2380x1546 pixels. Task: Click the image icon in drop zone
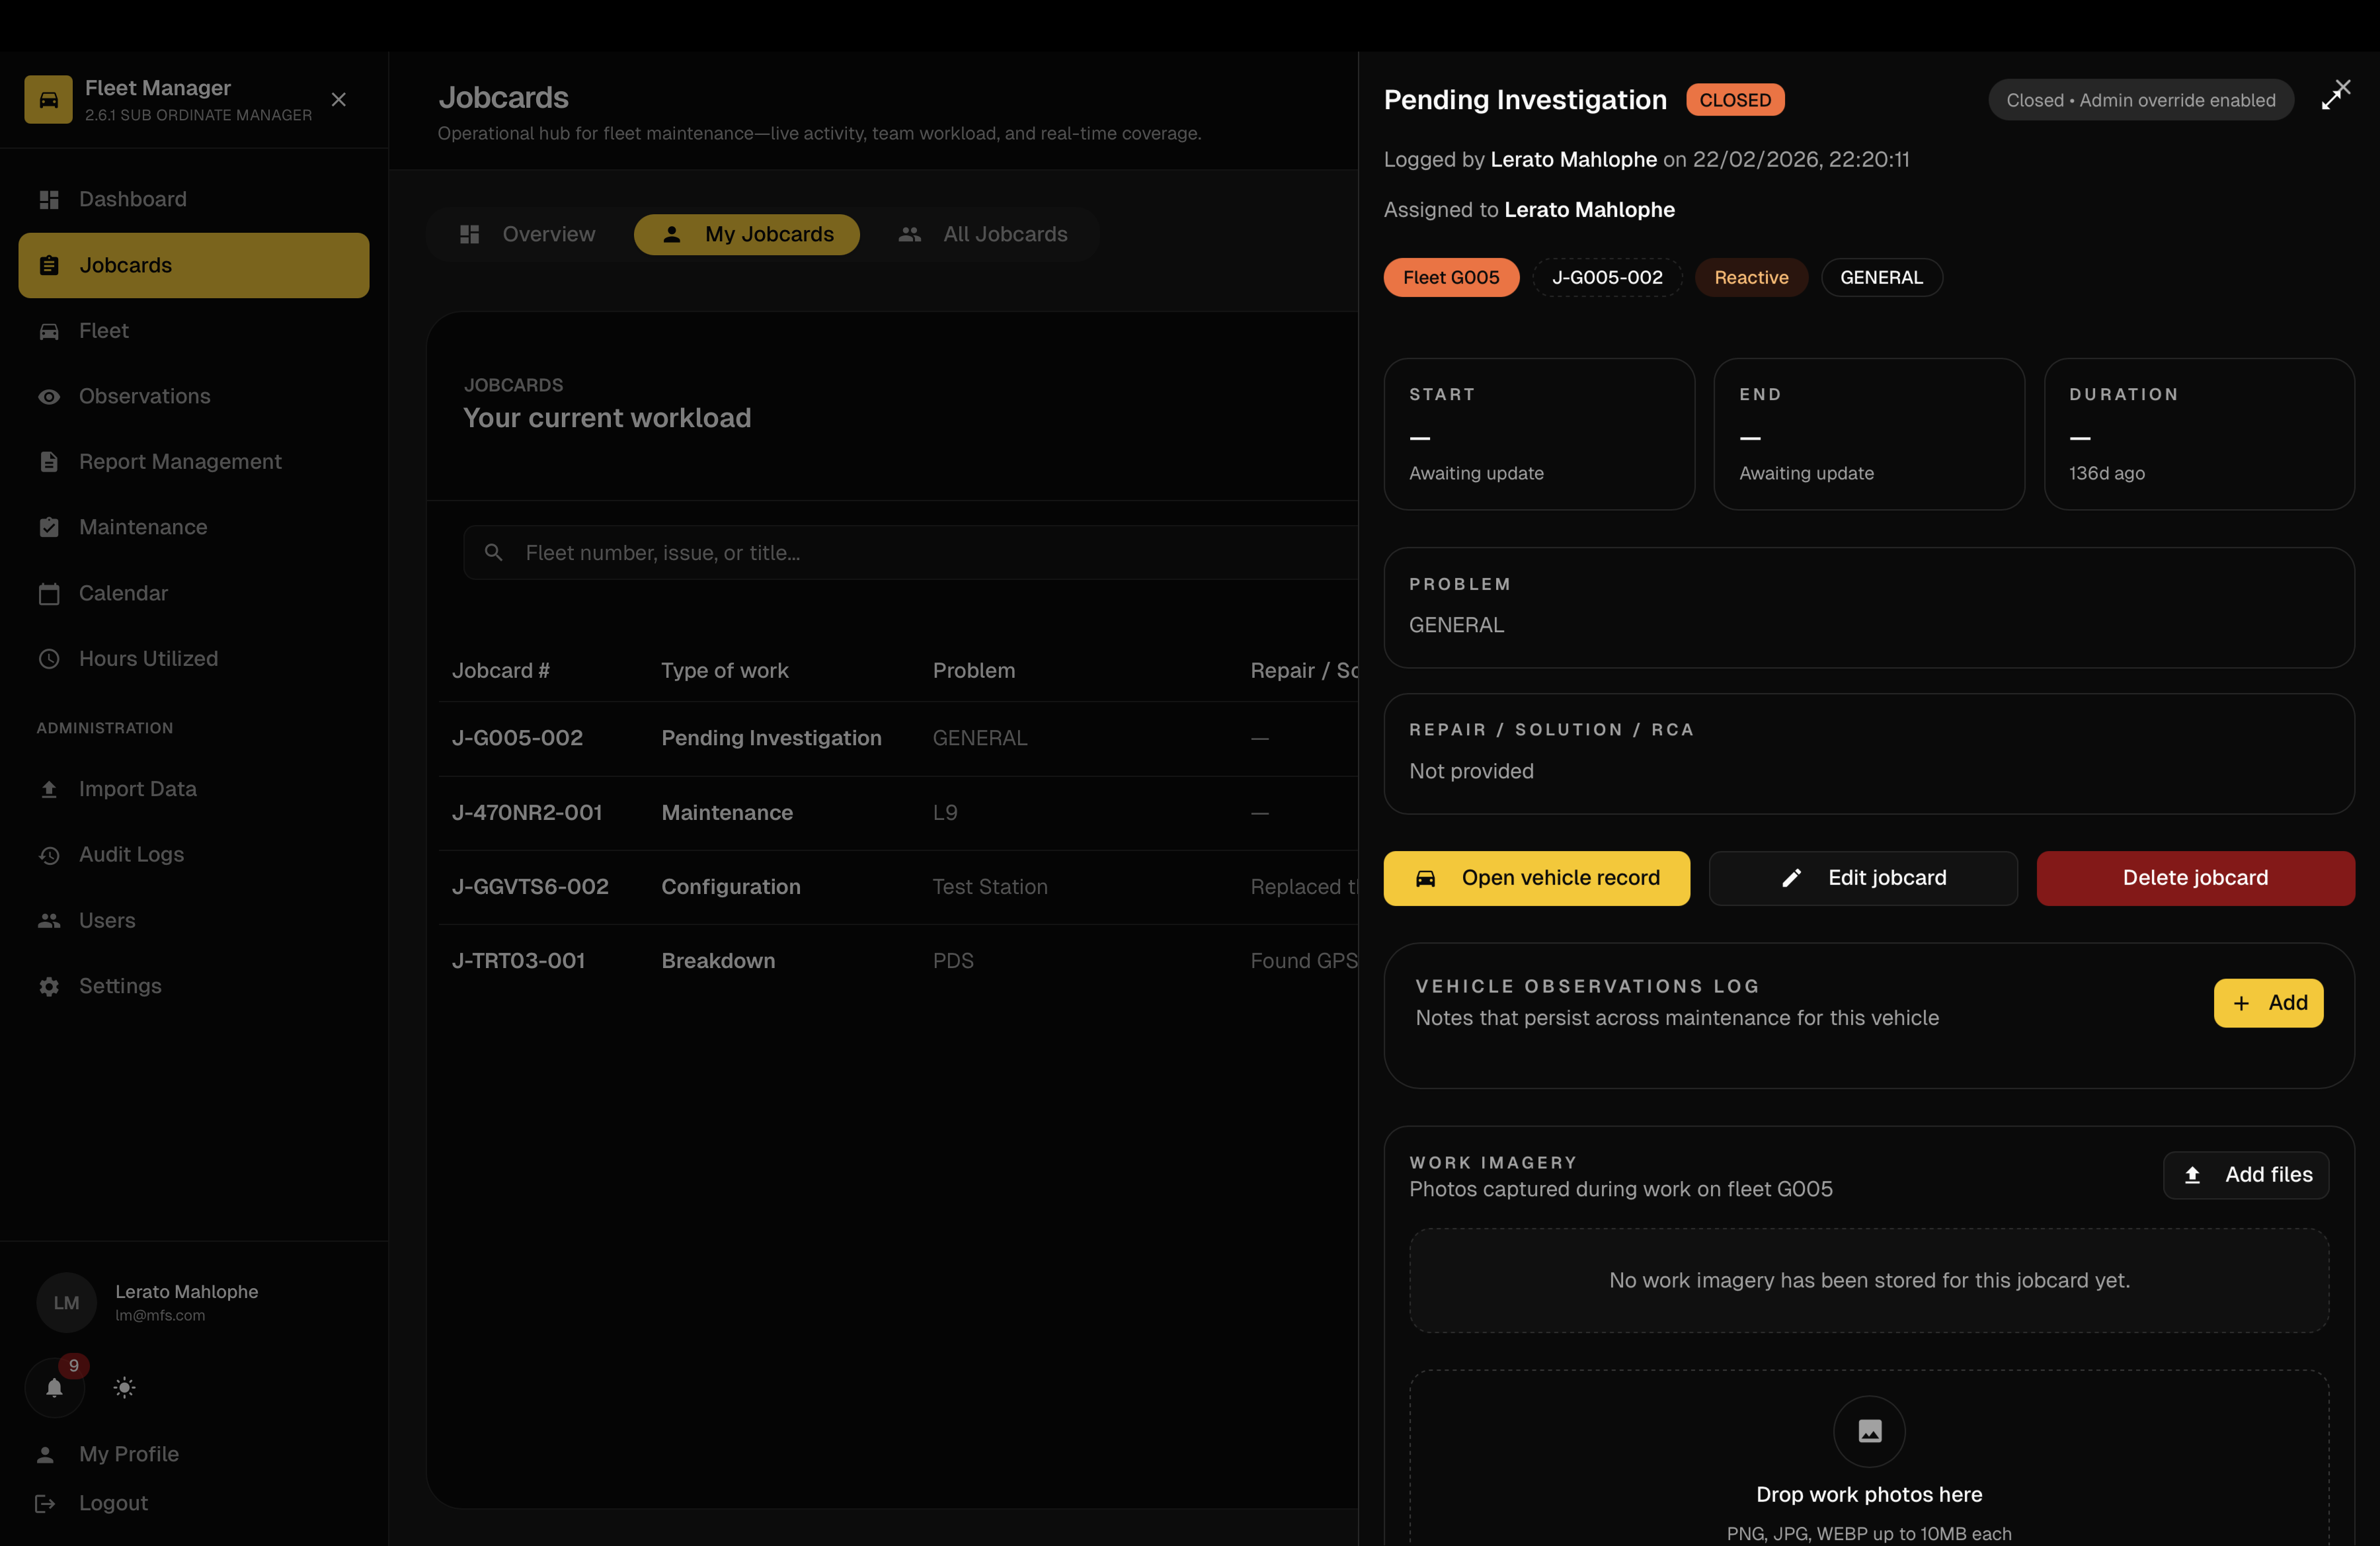click(x=1869, y=1432)
